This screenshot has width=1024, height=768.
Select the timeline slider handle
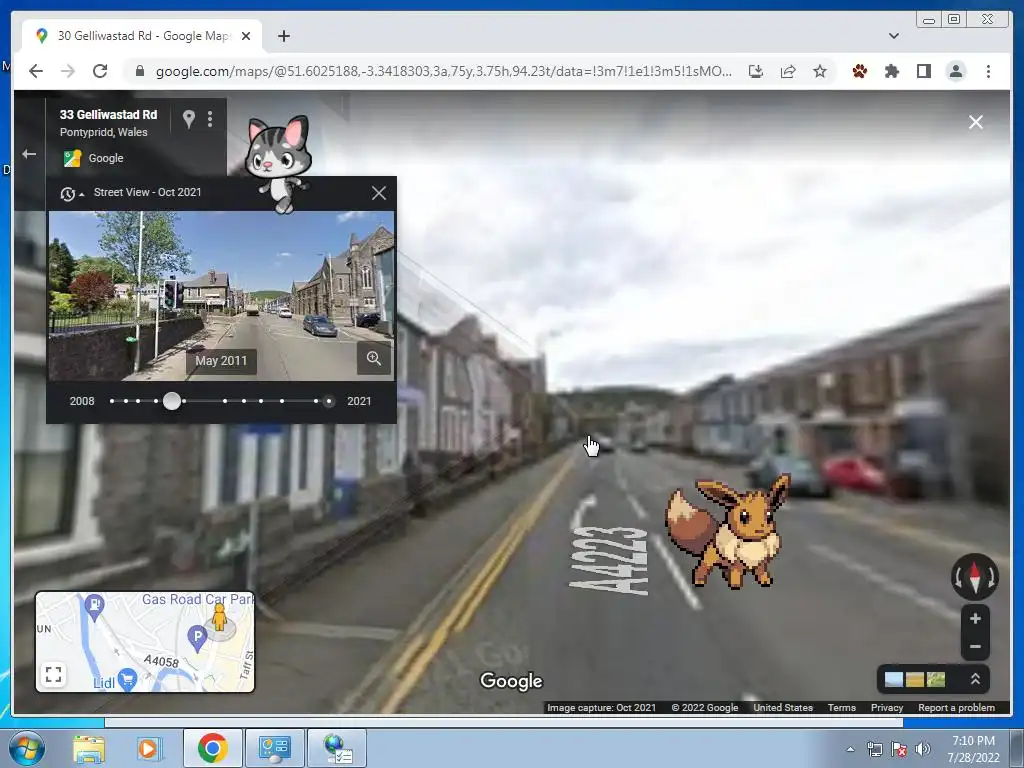[172, 401]
